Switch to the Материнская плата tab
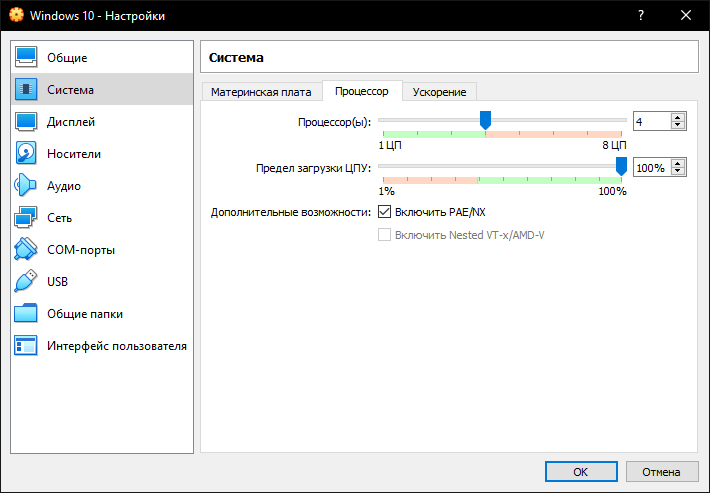This screenshot has width=710, height=493. (x=261, y=92)
